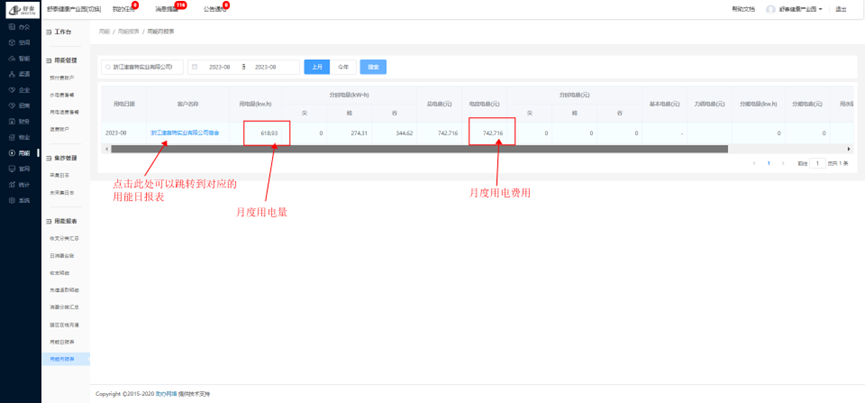
Task: Open 工作台 in the submenu
Action: 59,33
